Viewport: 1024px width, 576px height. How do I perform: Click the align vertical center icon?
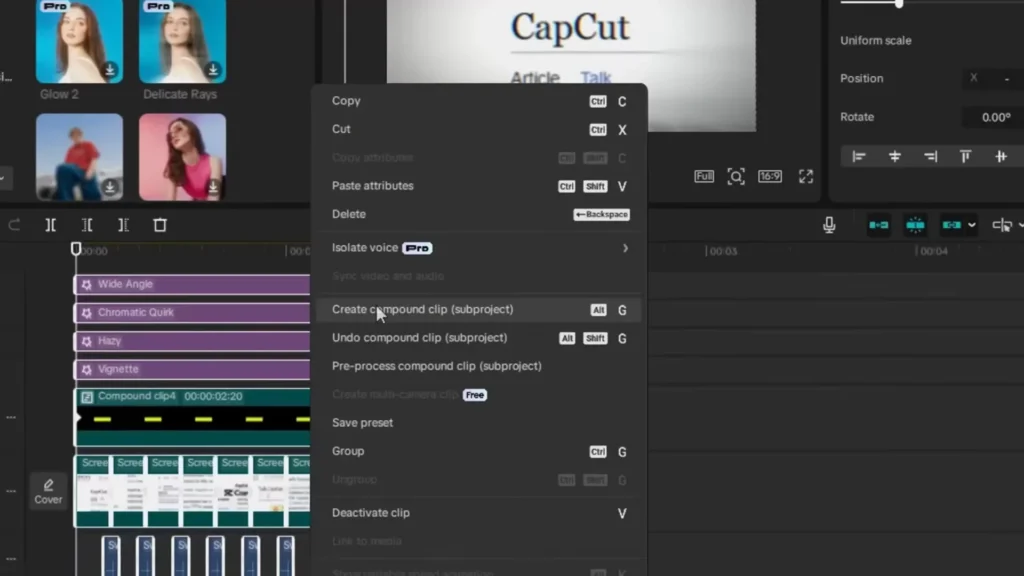(x=1000, y=156)
